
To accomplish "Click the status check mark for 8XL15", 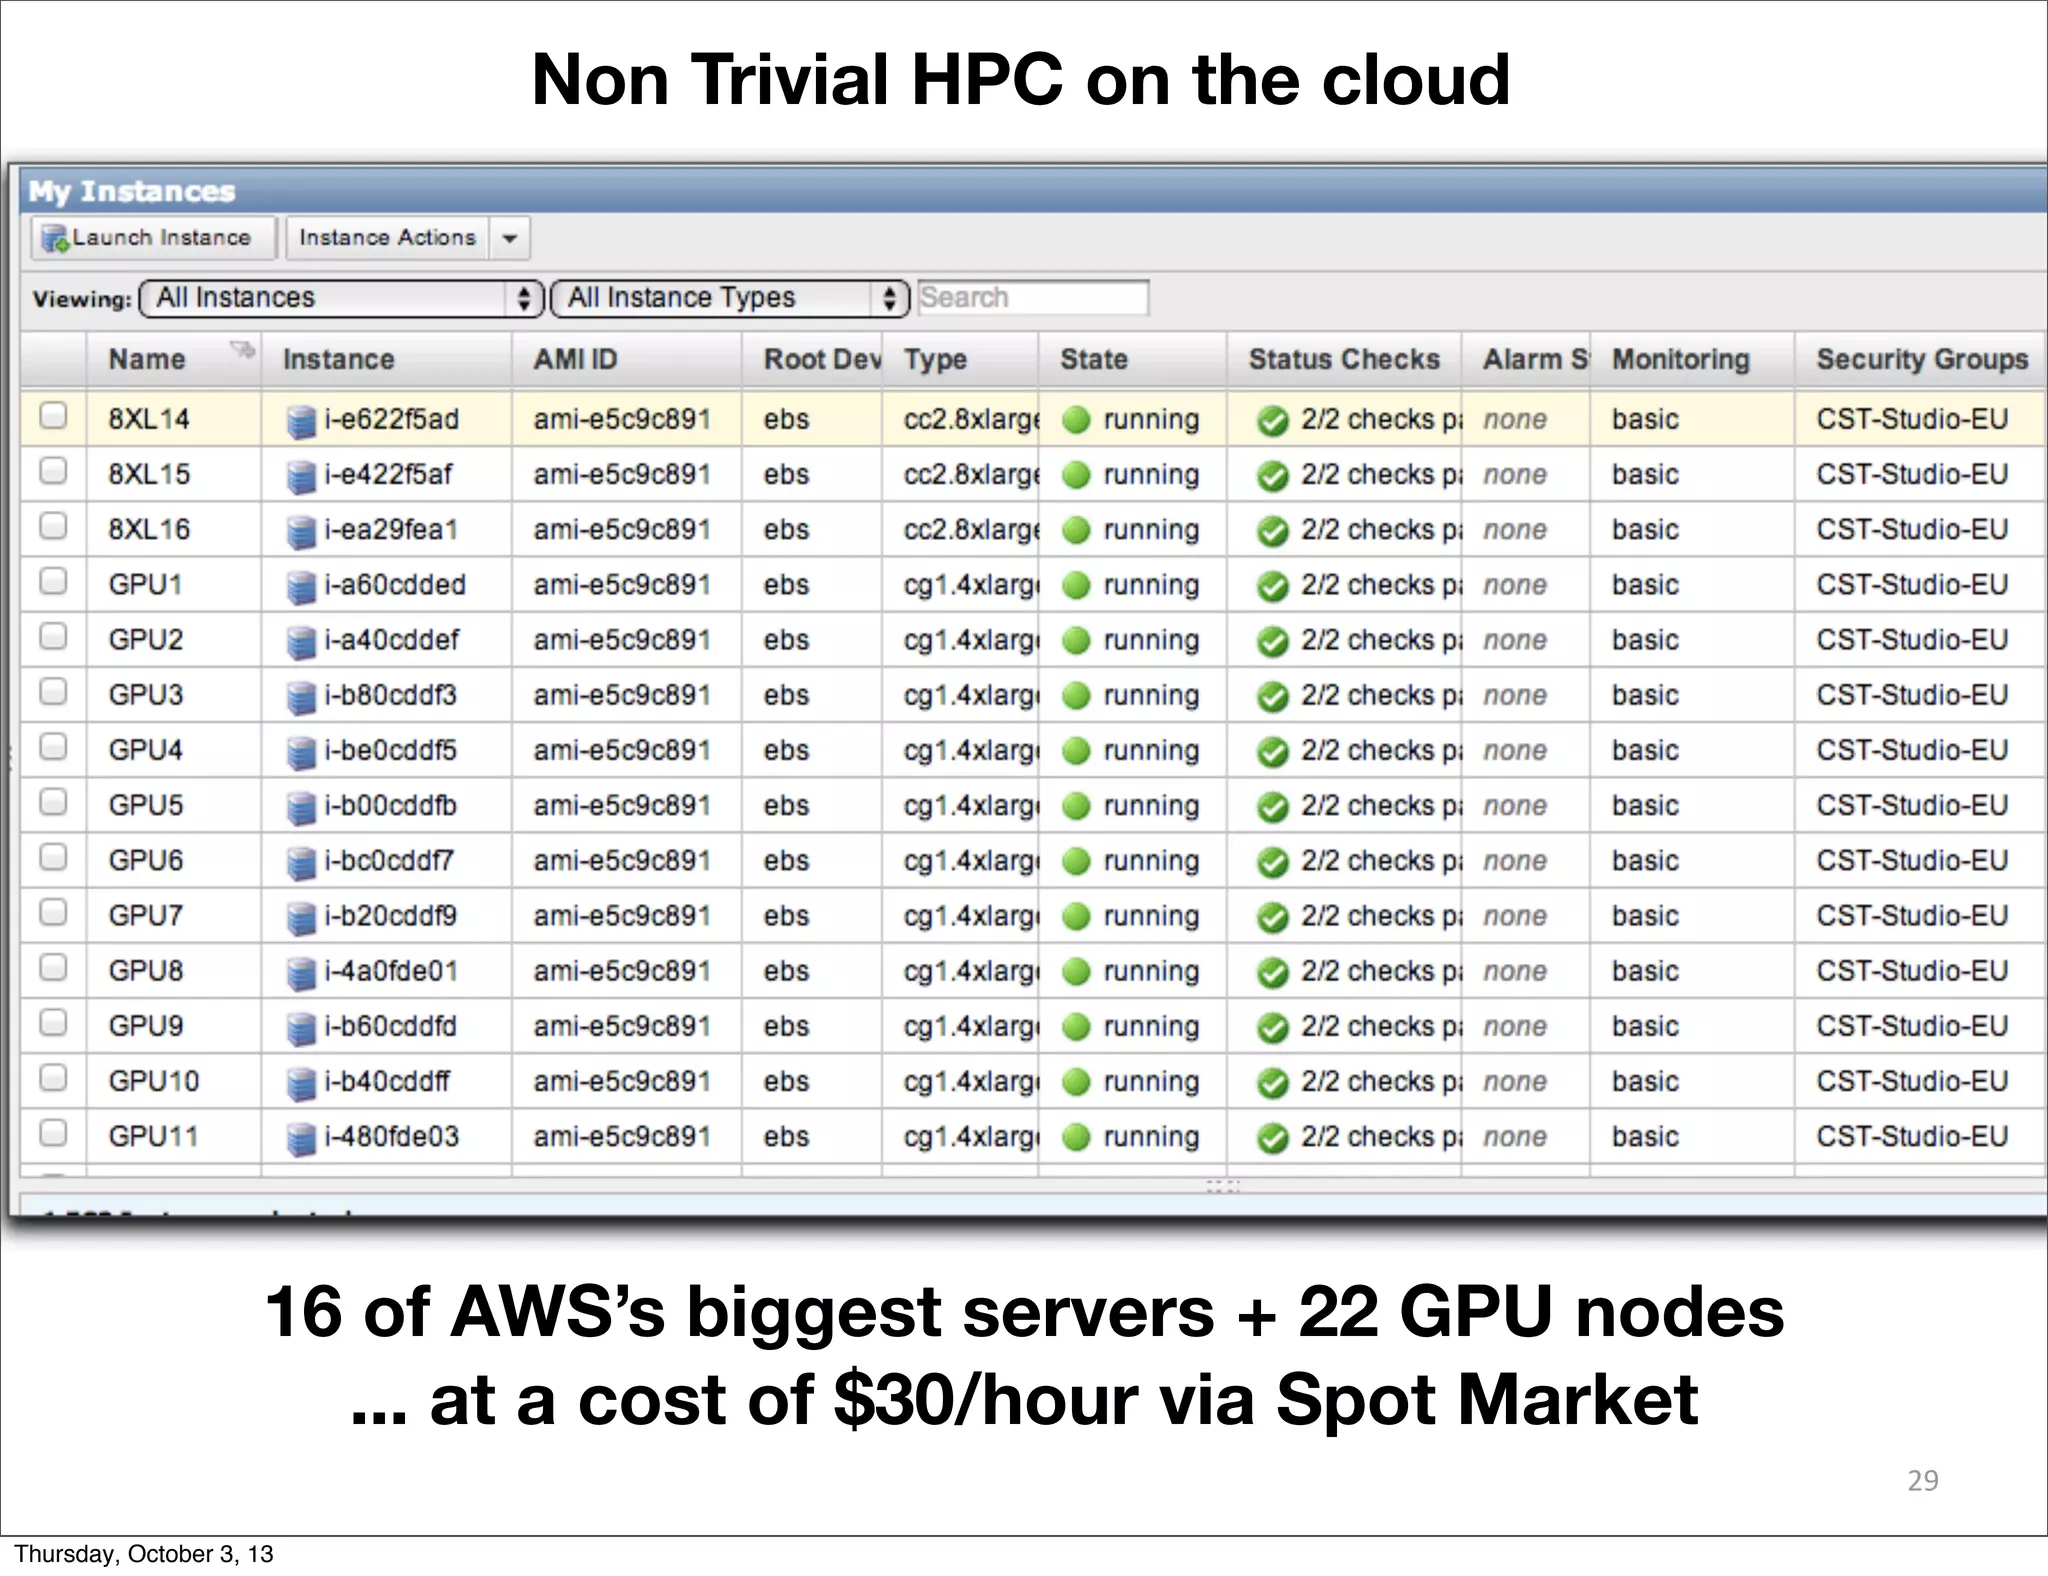I will 1273,477.
